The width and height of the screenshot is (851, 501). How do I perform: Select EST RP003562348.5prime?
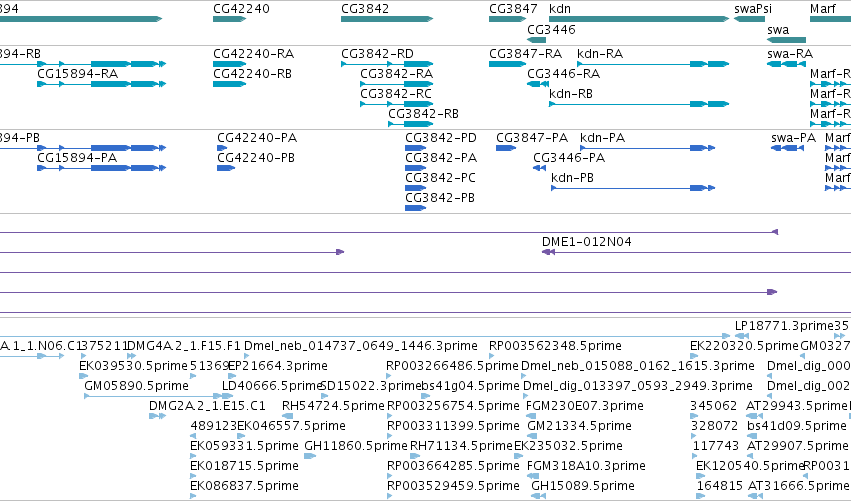pos(555,346)
